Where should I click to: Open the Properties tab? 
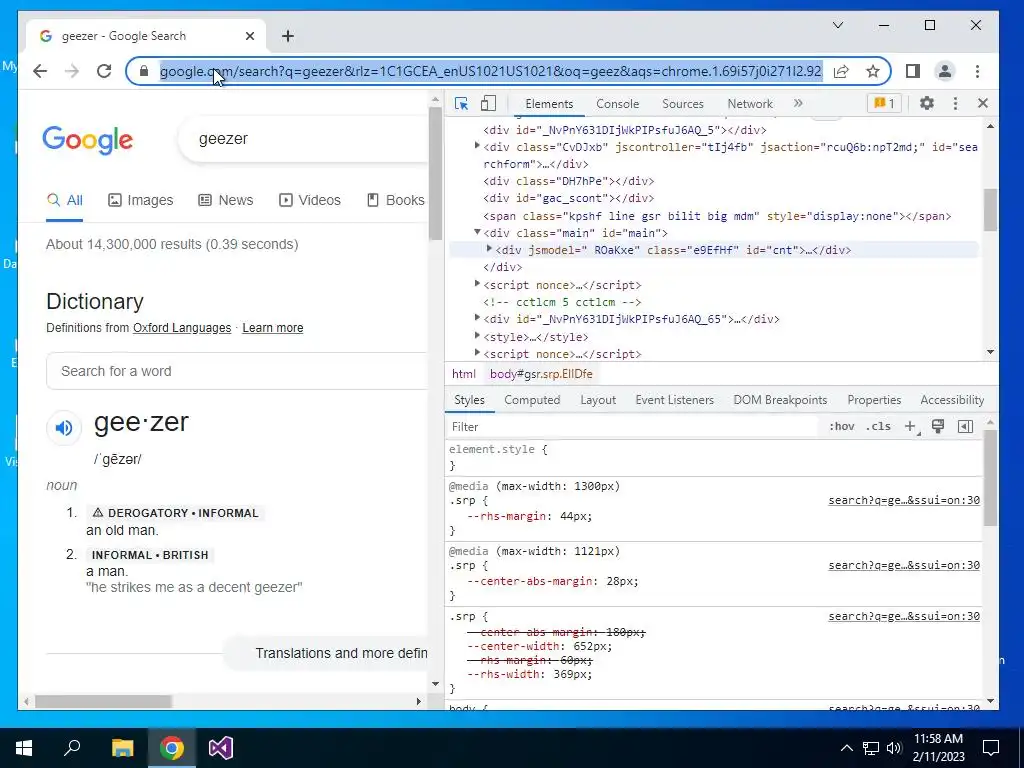tap(874, 400)
